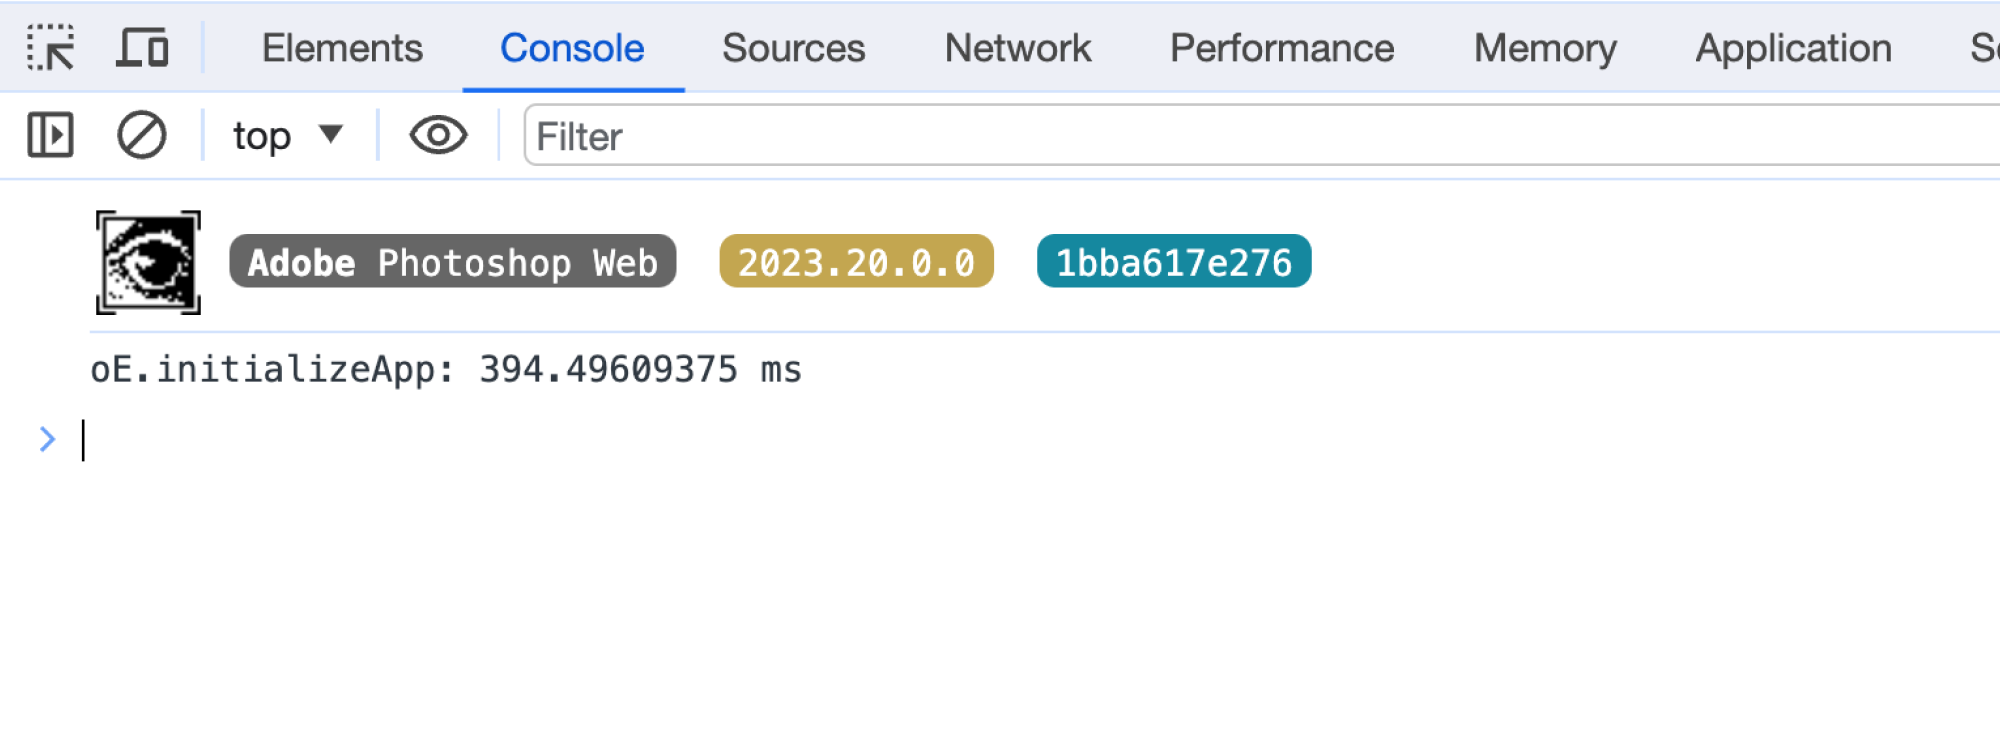This screenshot has width=2000, height=750.
Task: Create a live expression with eye icon
Action: pos(438,135)
